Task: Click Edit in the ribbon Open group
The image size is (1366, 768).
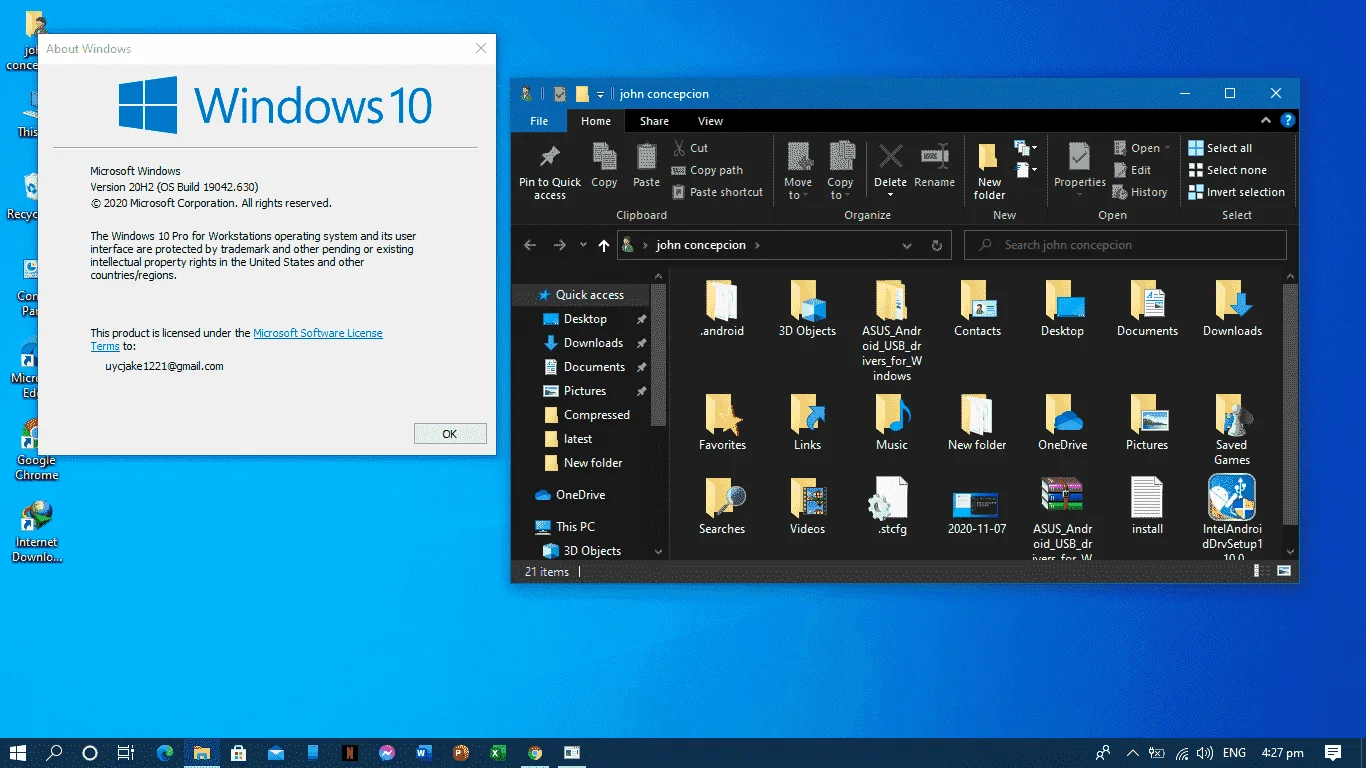Action: tap(1132, 170)
